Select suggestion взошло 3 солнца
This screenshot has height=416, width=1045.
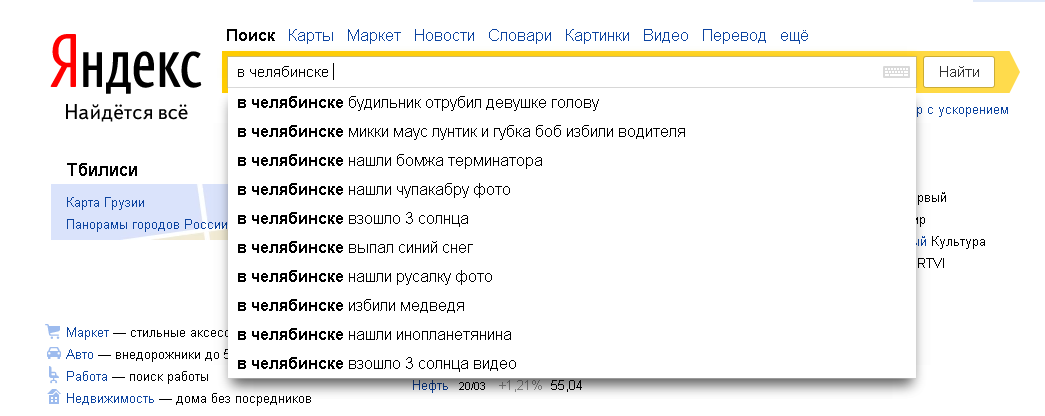coord(572,219)
